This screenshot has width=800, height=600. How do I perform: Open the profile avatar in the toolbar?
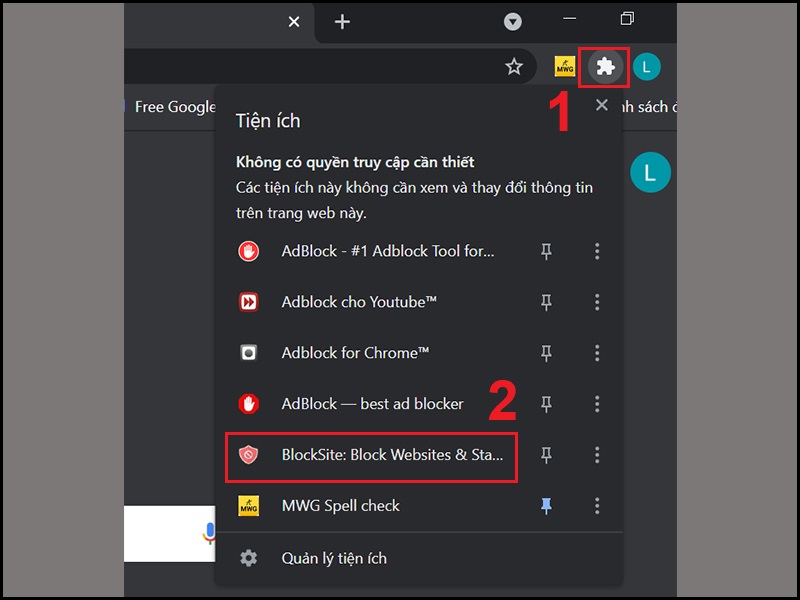point(647,67)
